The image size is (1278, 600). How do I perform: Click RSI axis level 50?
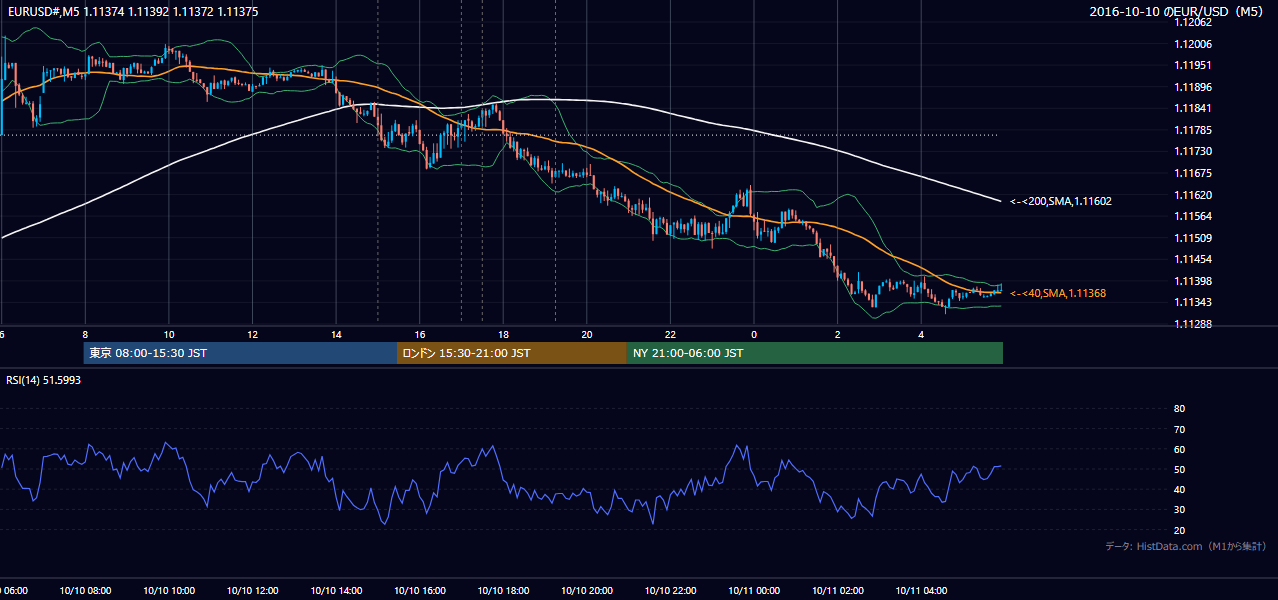click(x=1179, y=469)
